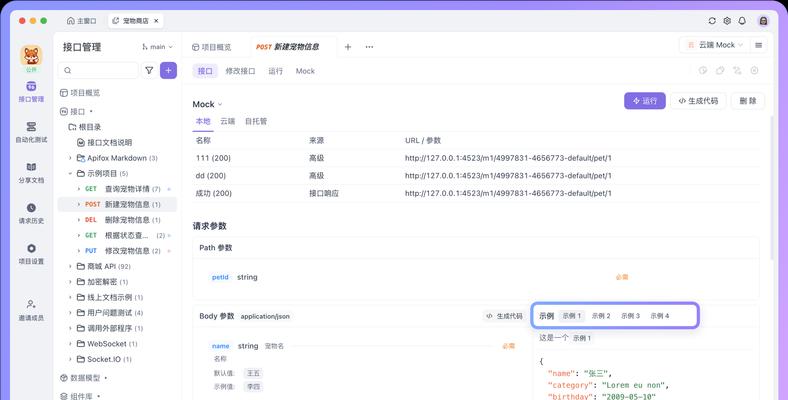Click the history clock icon in toolbar

click(703, 71)
